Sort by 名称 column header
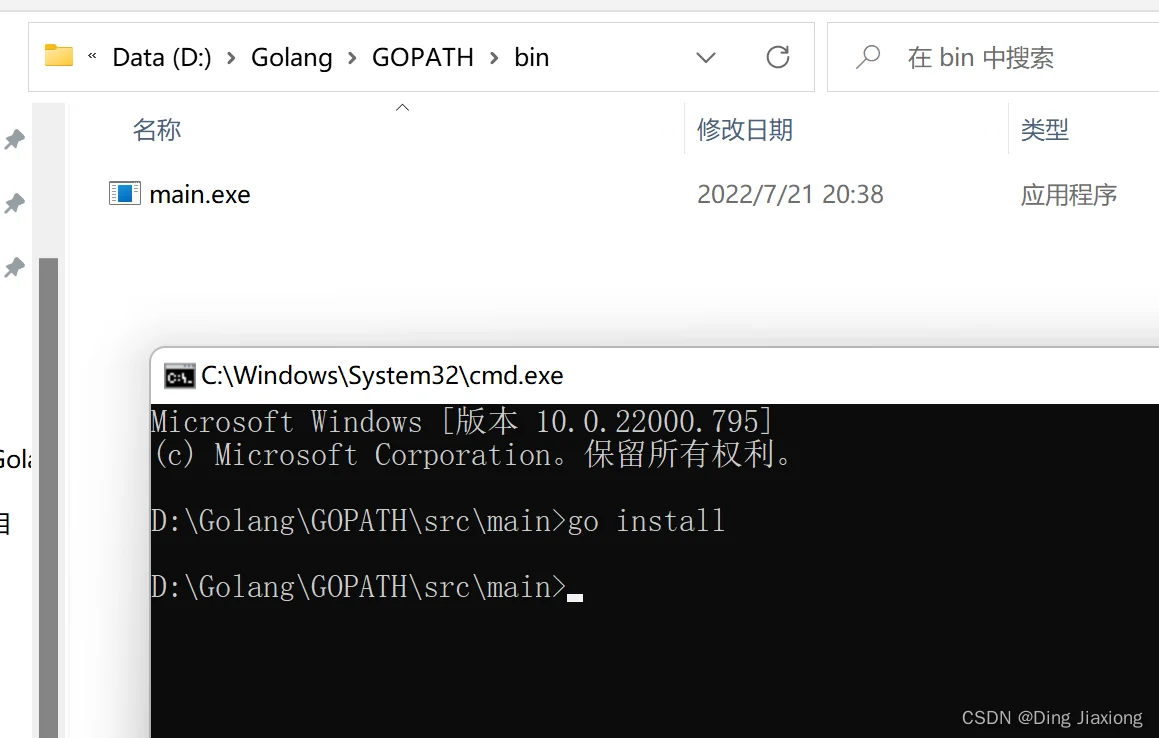This screenshot has height=738, width=1159. tap(157, 130)
